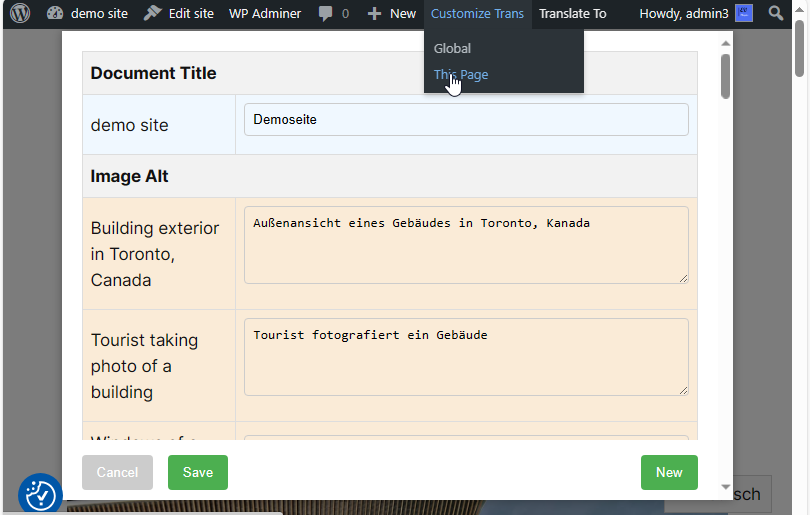This screenshot has width=810, height=515.
Task: Click the blue accessibility widget icon
Action: (x=41, y=494)
